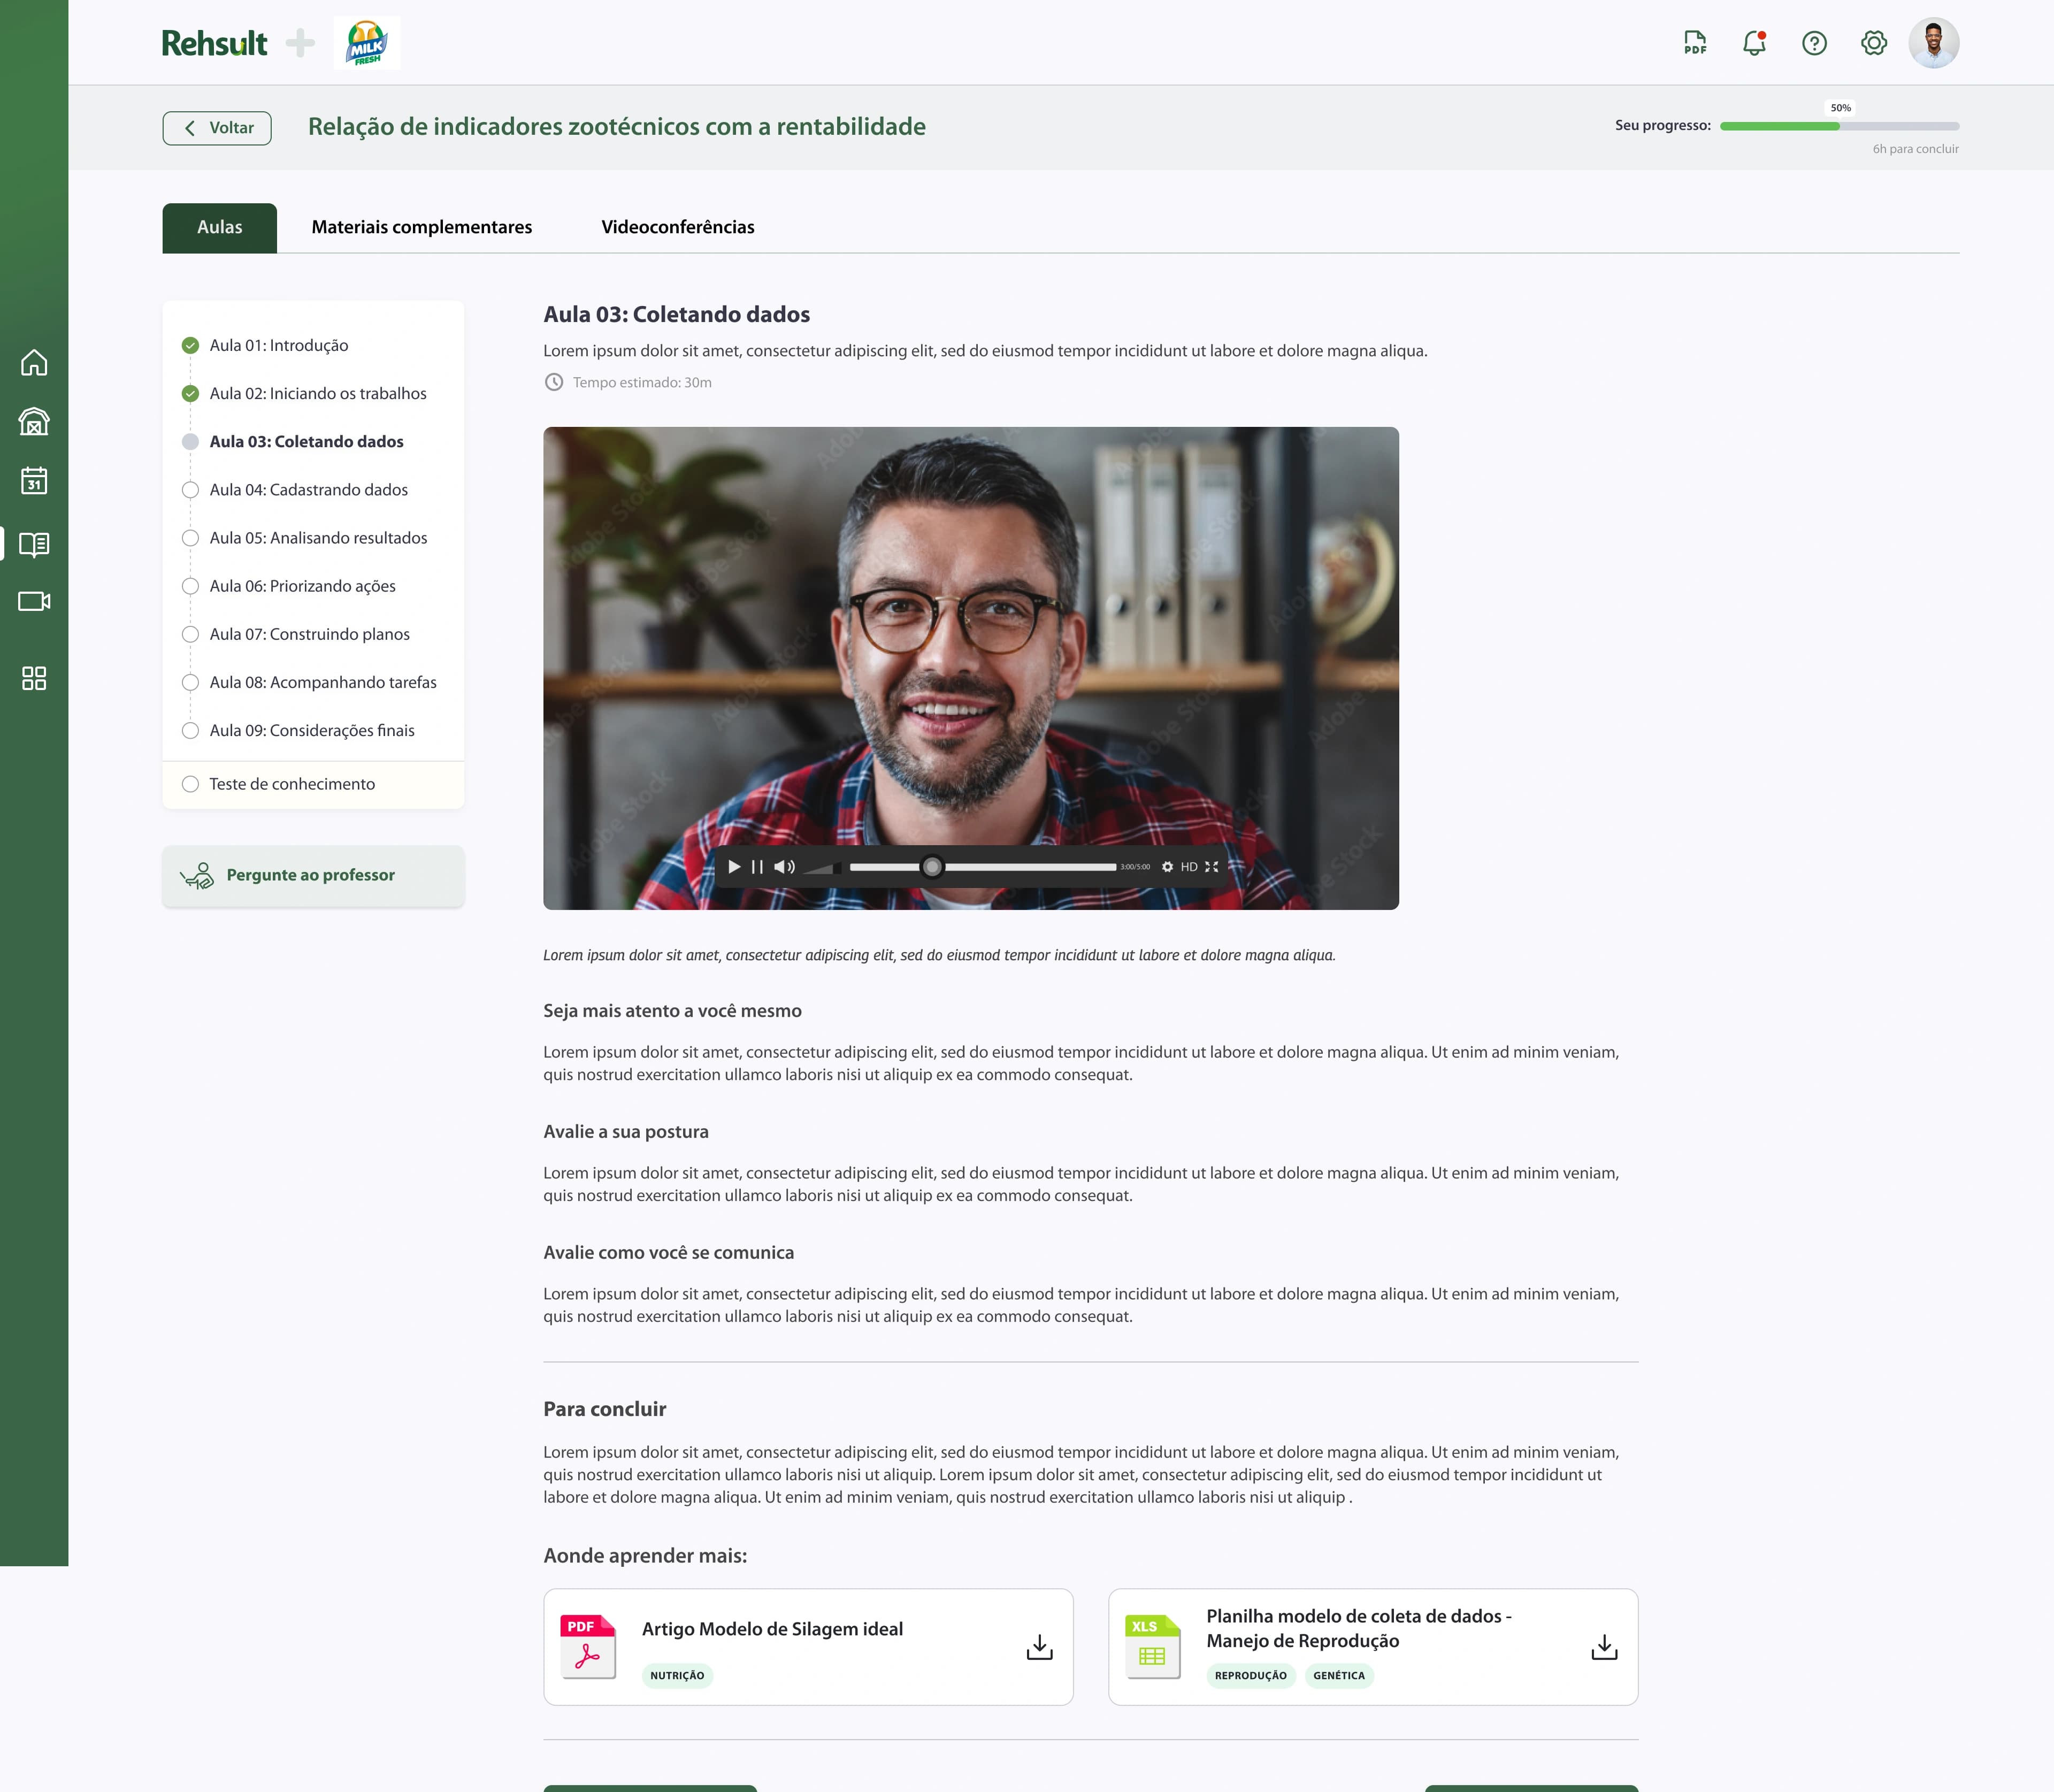This screenshot has width=2054, height=1792.
Task: Select Aula 09: Considerações finais
Action: tap(312, 730)
